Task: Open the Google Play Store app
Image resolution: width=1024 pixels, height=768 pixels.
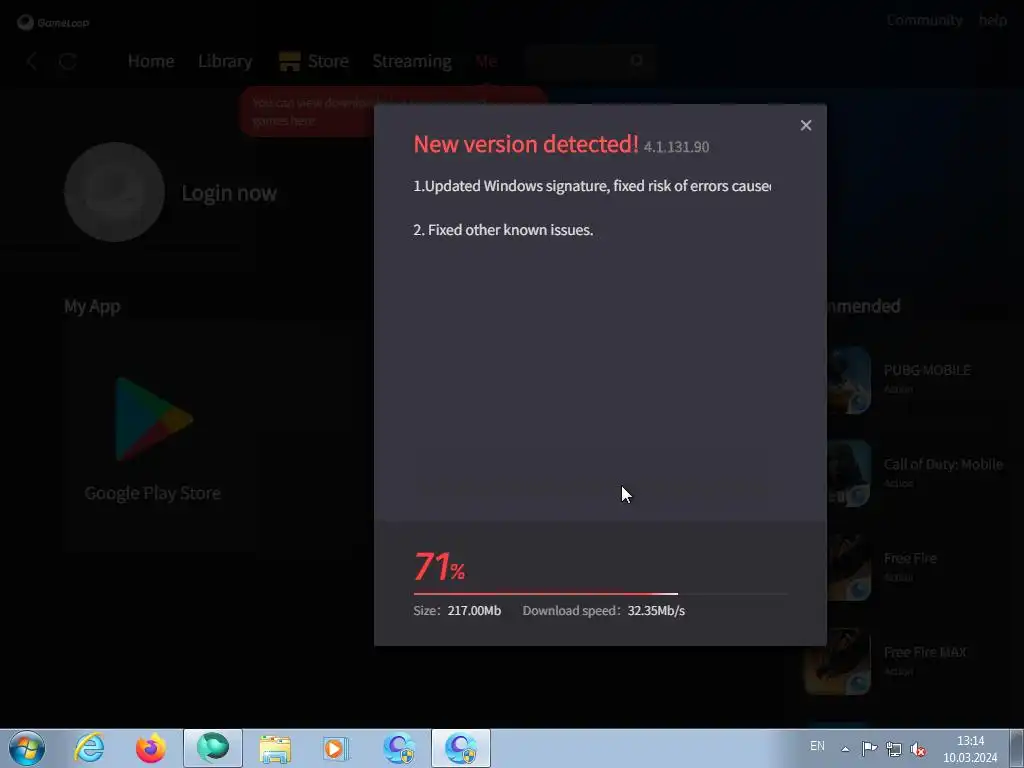Action: click(153, 419)
